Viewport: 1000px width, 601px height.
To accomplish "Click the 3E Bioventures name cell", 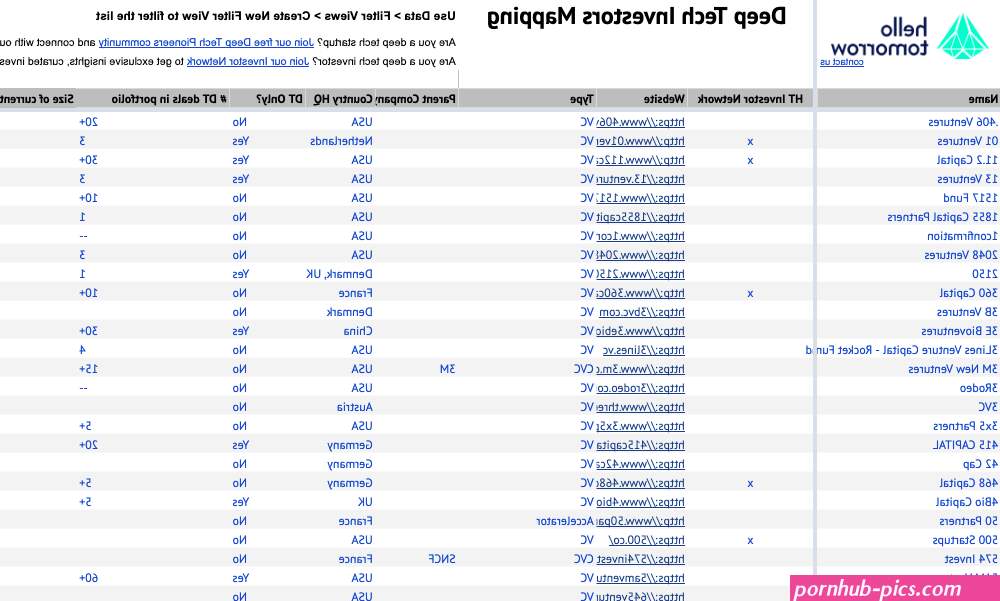I will point(959,331).
